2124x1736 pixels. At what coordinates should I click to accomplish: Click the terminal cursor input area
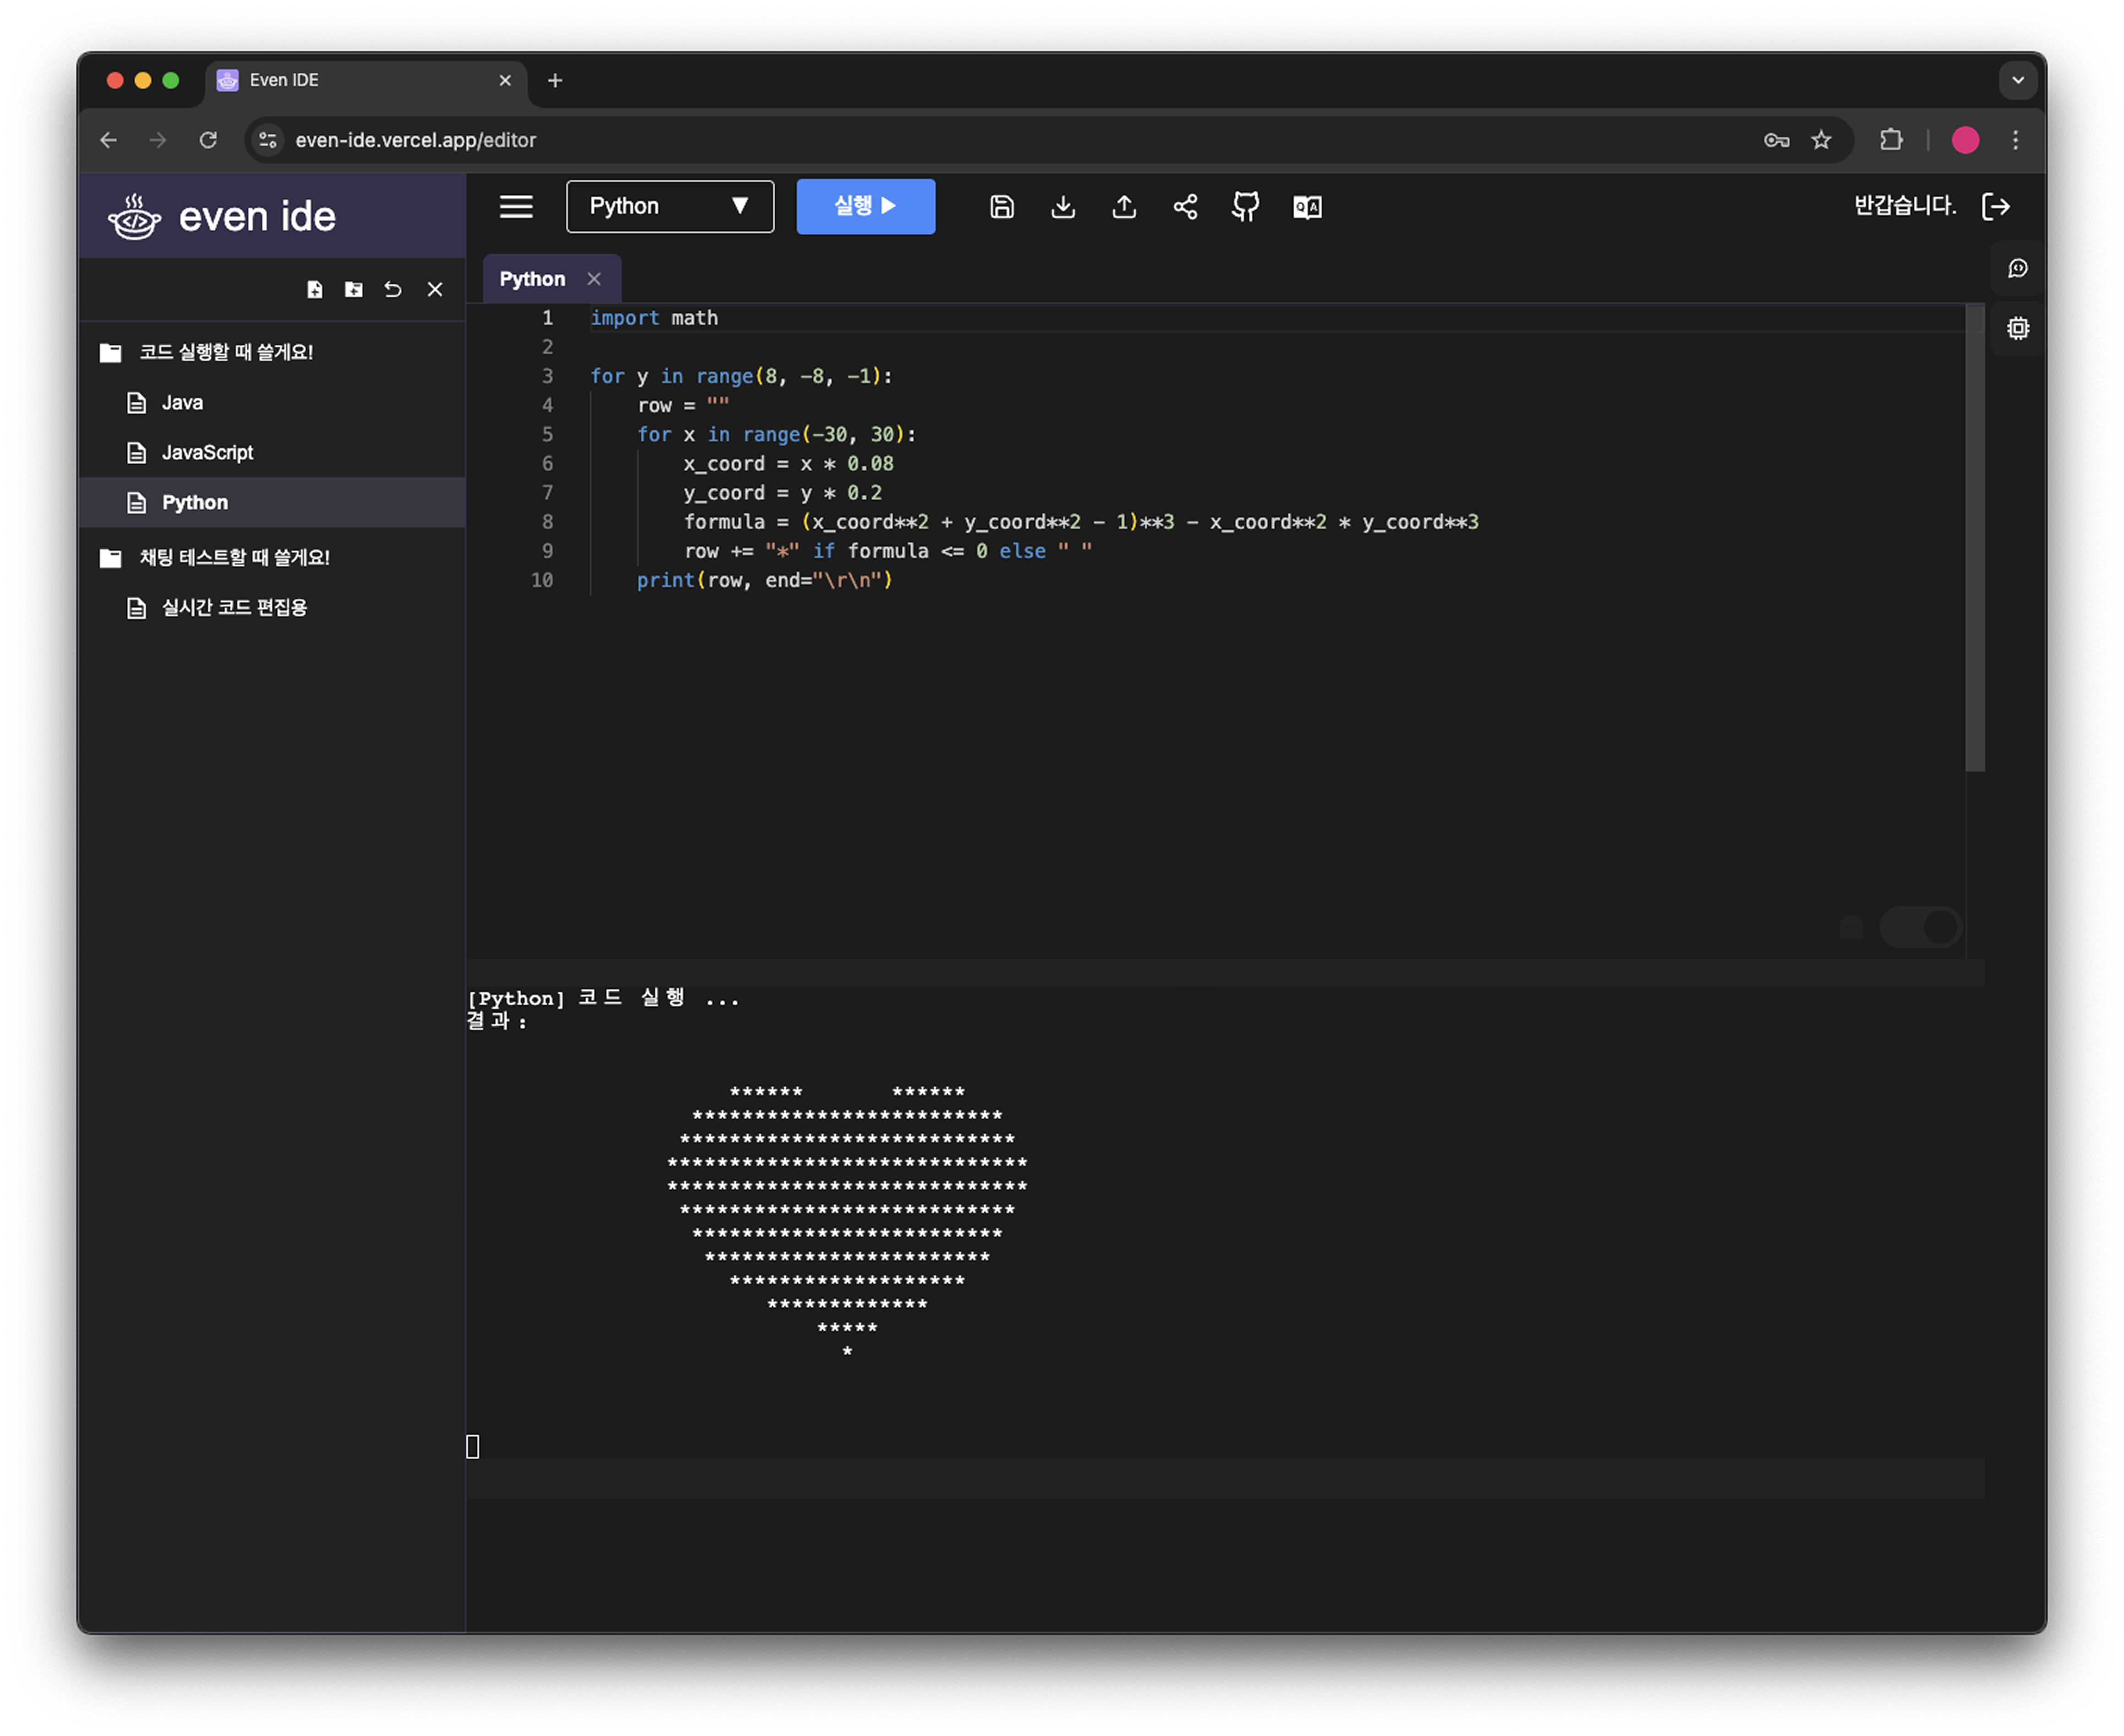pos(473,1446)
